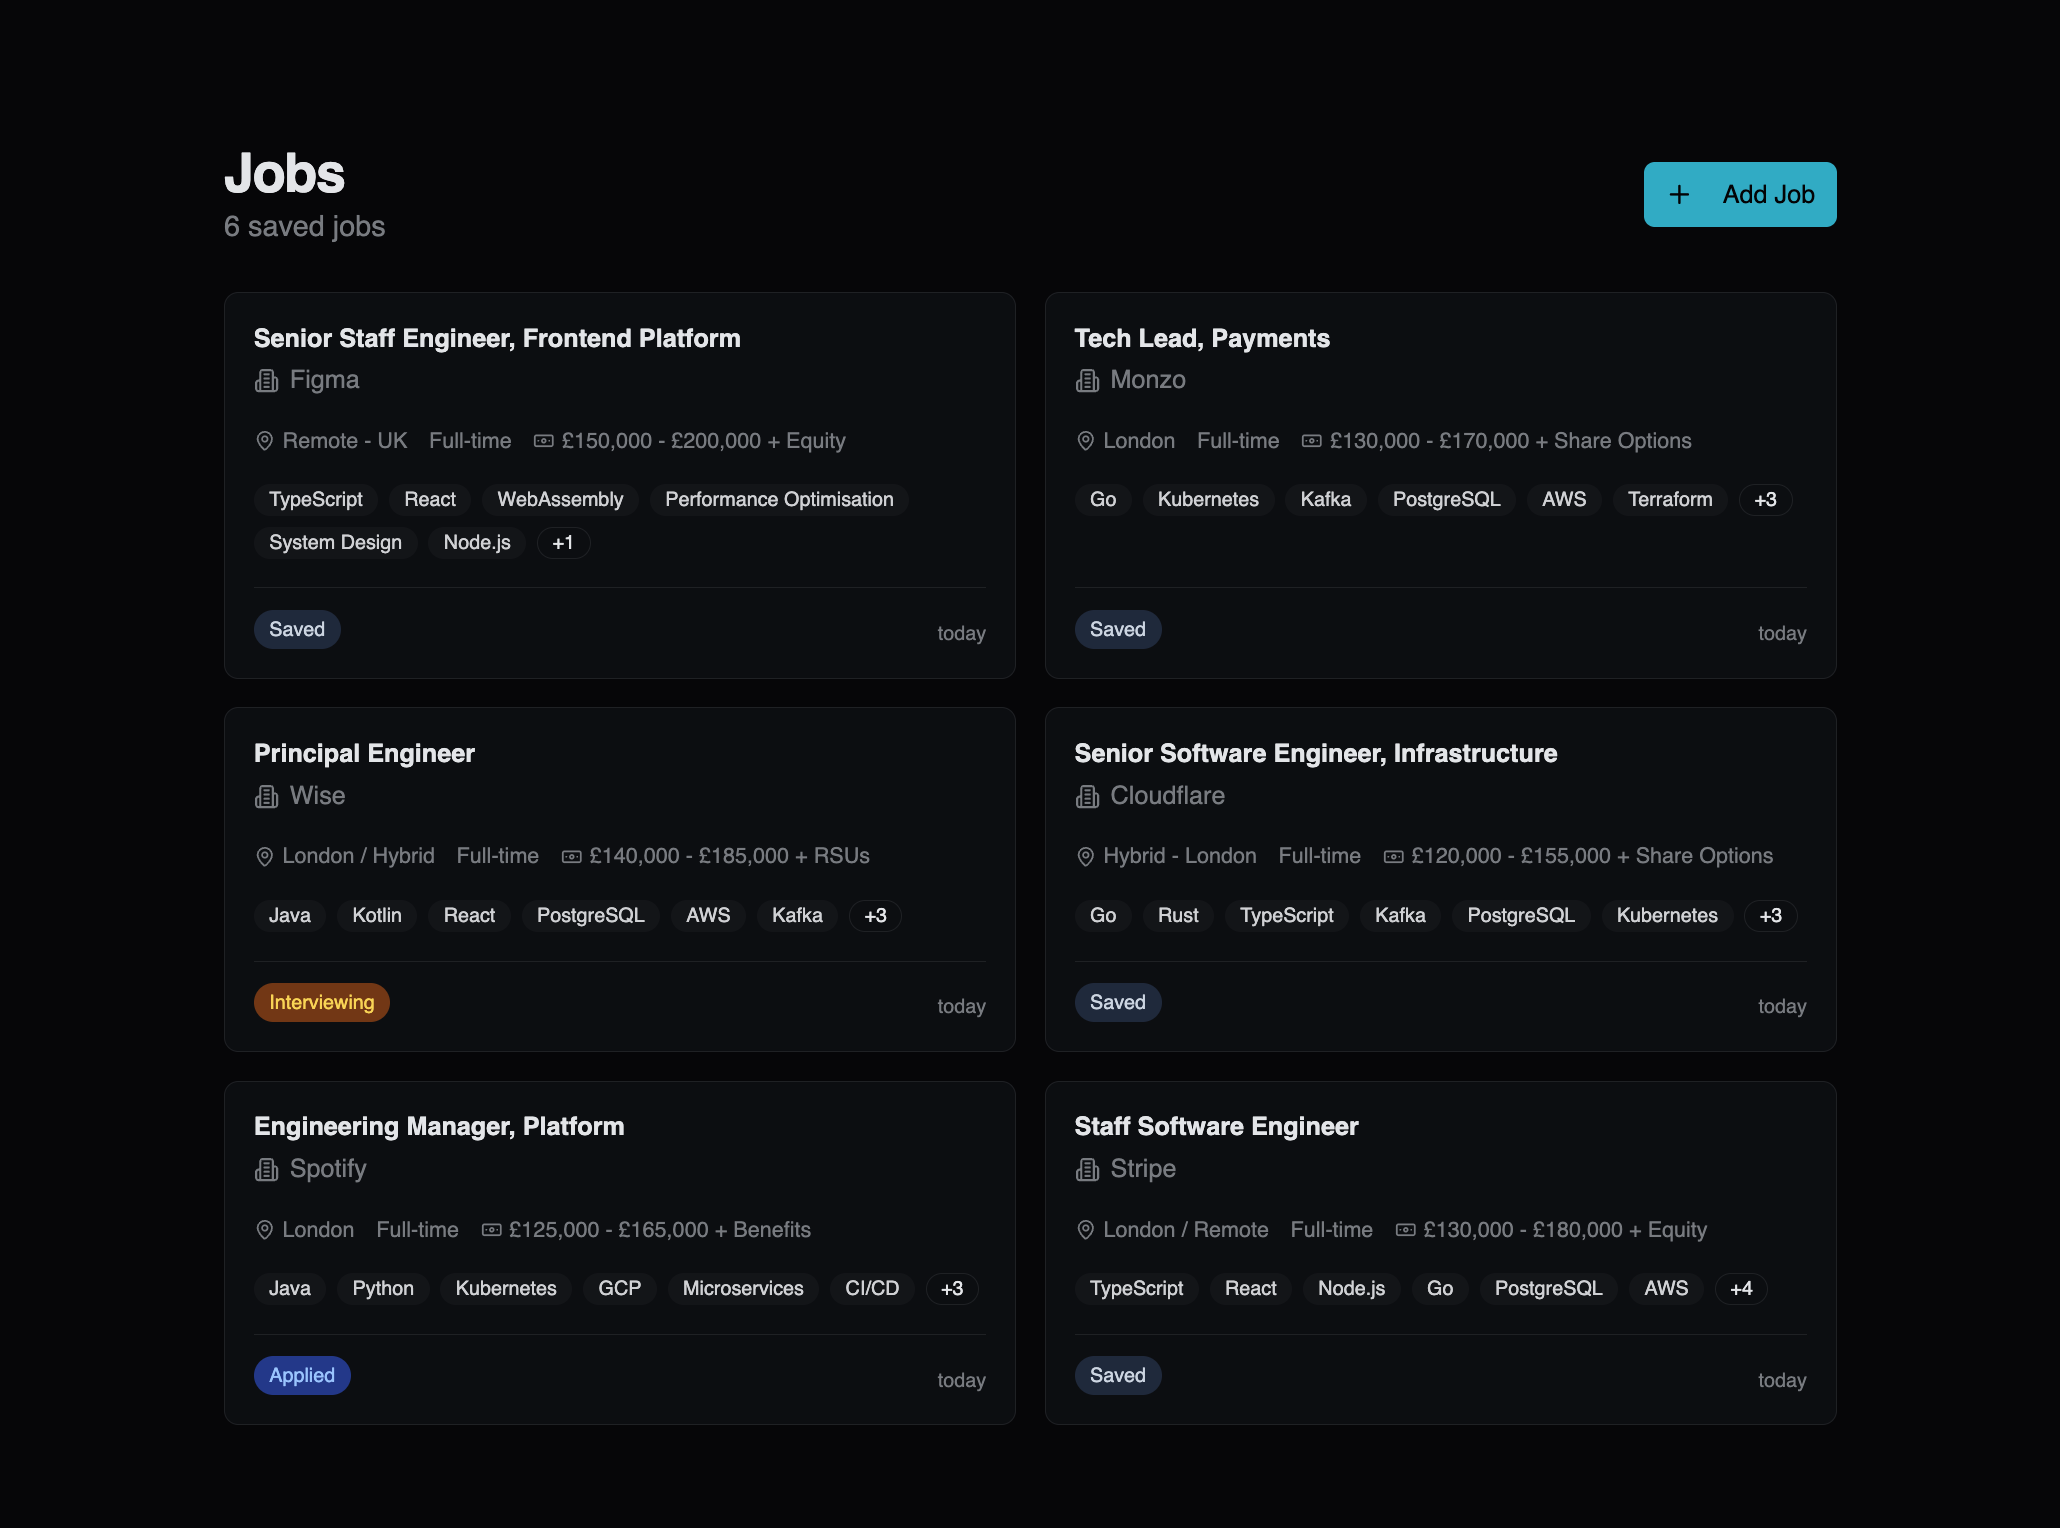Screen dimensions: 2060x1528
Task: Click the Saved status on Cloudflare job
Action: [1118, 1003]
